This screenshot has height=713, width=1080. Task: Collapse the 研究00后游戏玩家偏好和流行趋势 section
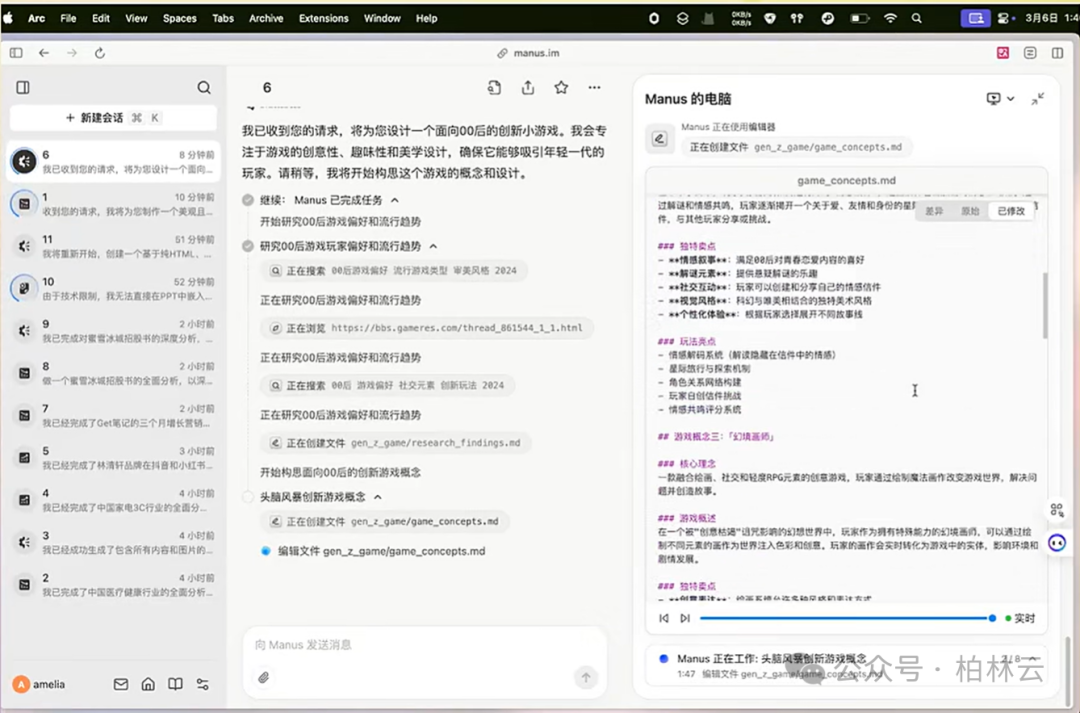coord(433,247)
